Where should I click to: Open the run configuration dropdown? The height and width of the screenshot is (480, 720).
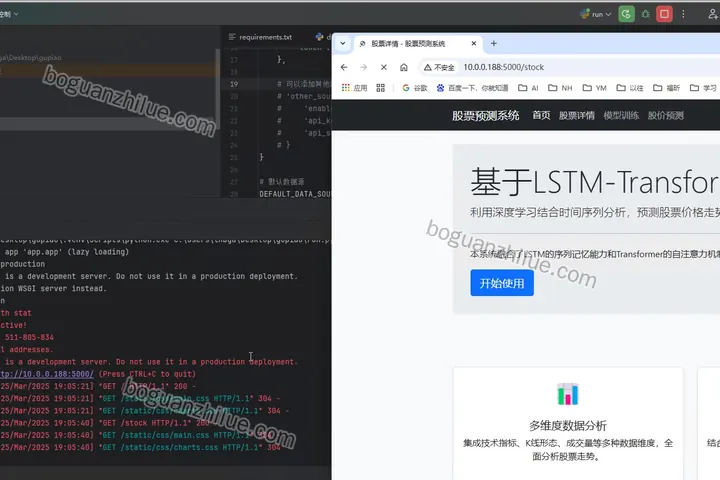tap(596, 14)
